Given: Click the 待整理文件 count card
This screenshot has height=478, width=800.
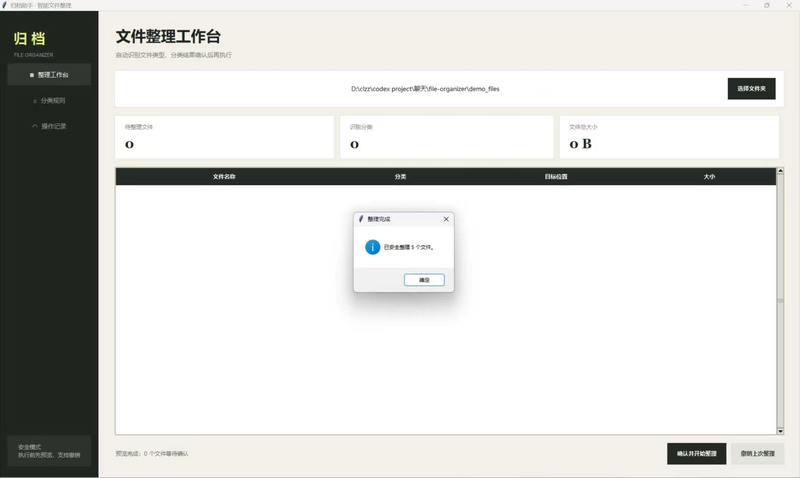Looking at the screenshot, I should click(224, 137).
